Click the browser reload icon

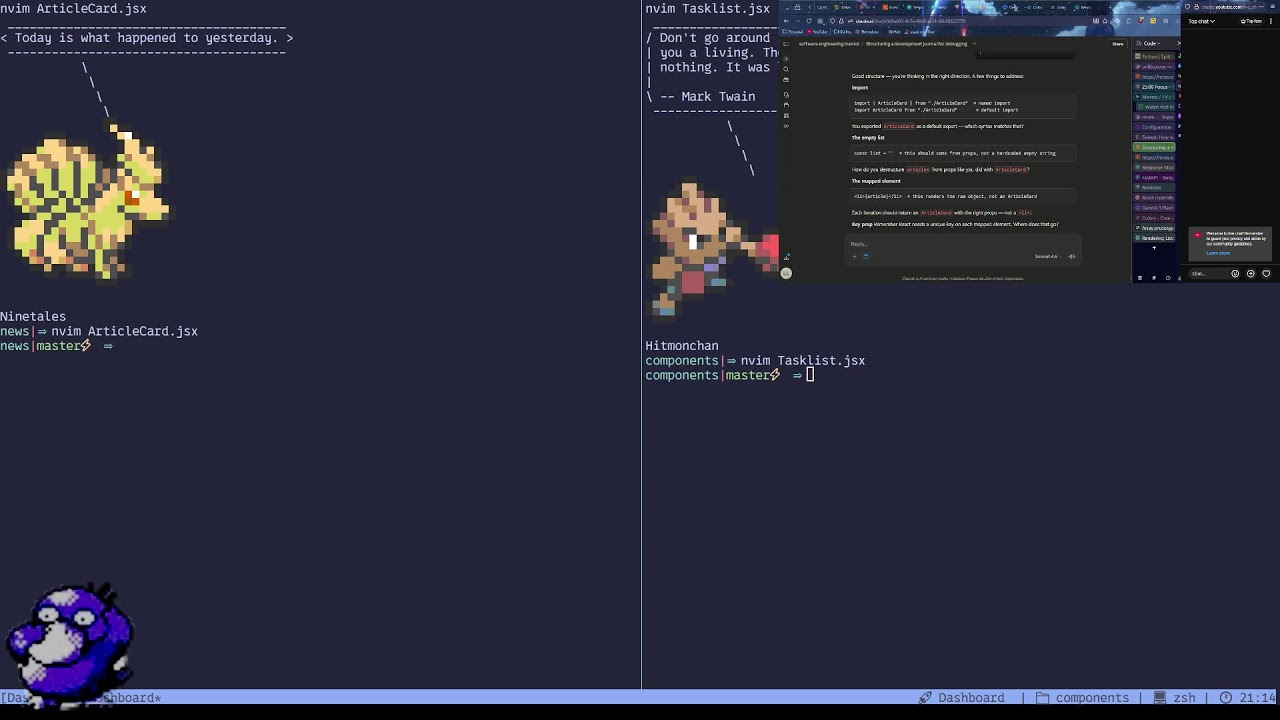click(x=808, y=21)
